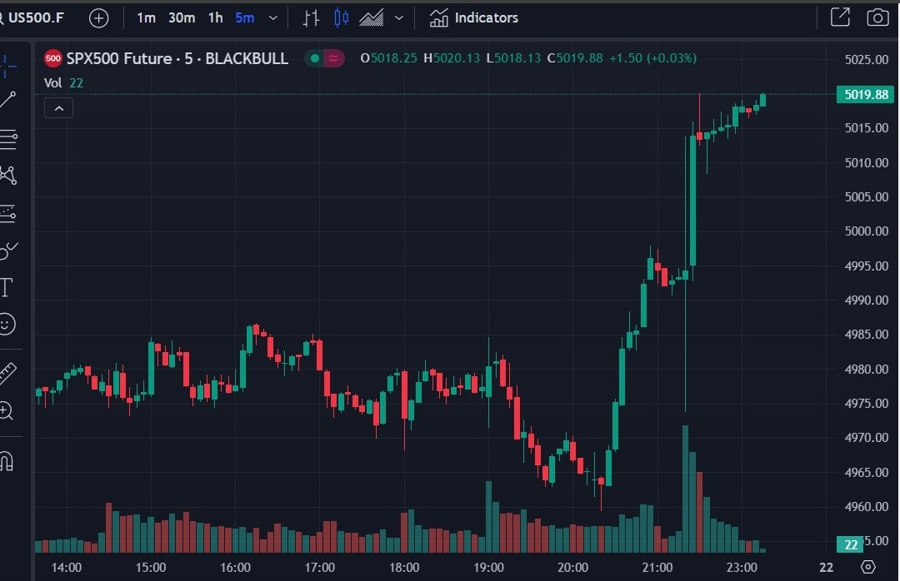Click the date label 22 on time axis
Screen dimensions: 900x581
(x=826, y=568)
